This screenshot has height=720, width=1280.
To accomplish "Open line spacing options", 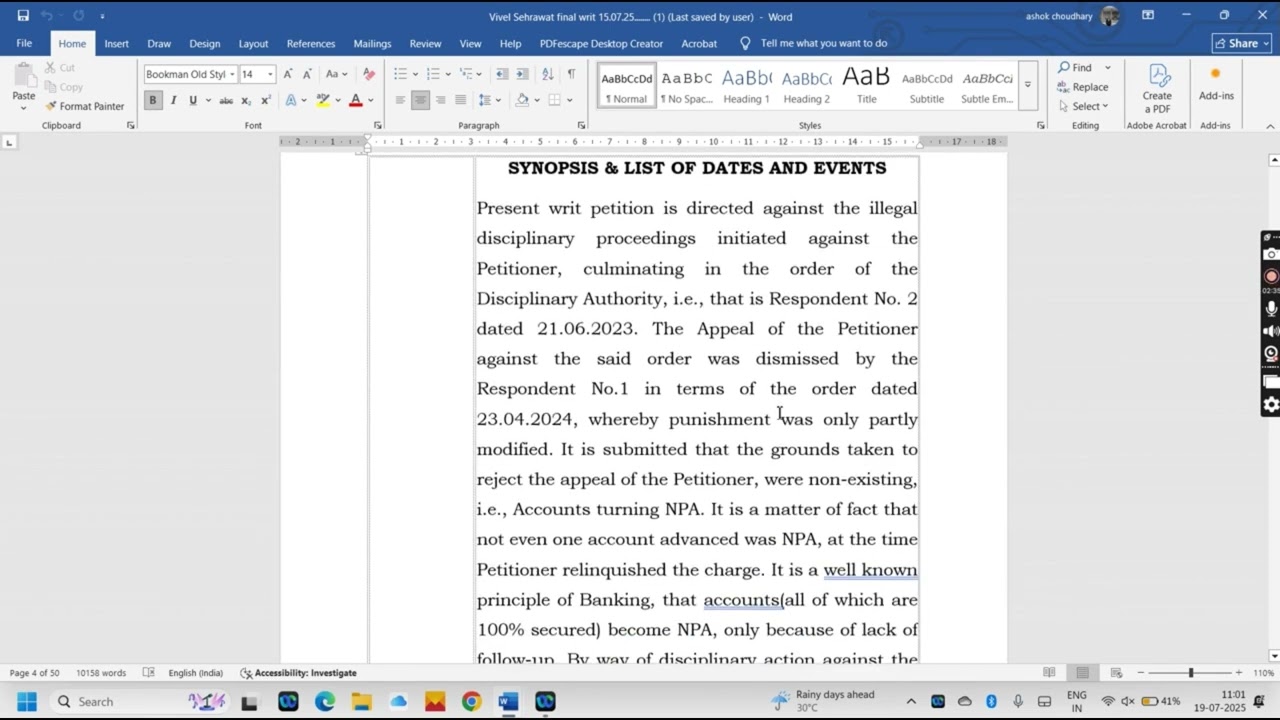I will (x=489, y=100).
